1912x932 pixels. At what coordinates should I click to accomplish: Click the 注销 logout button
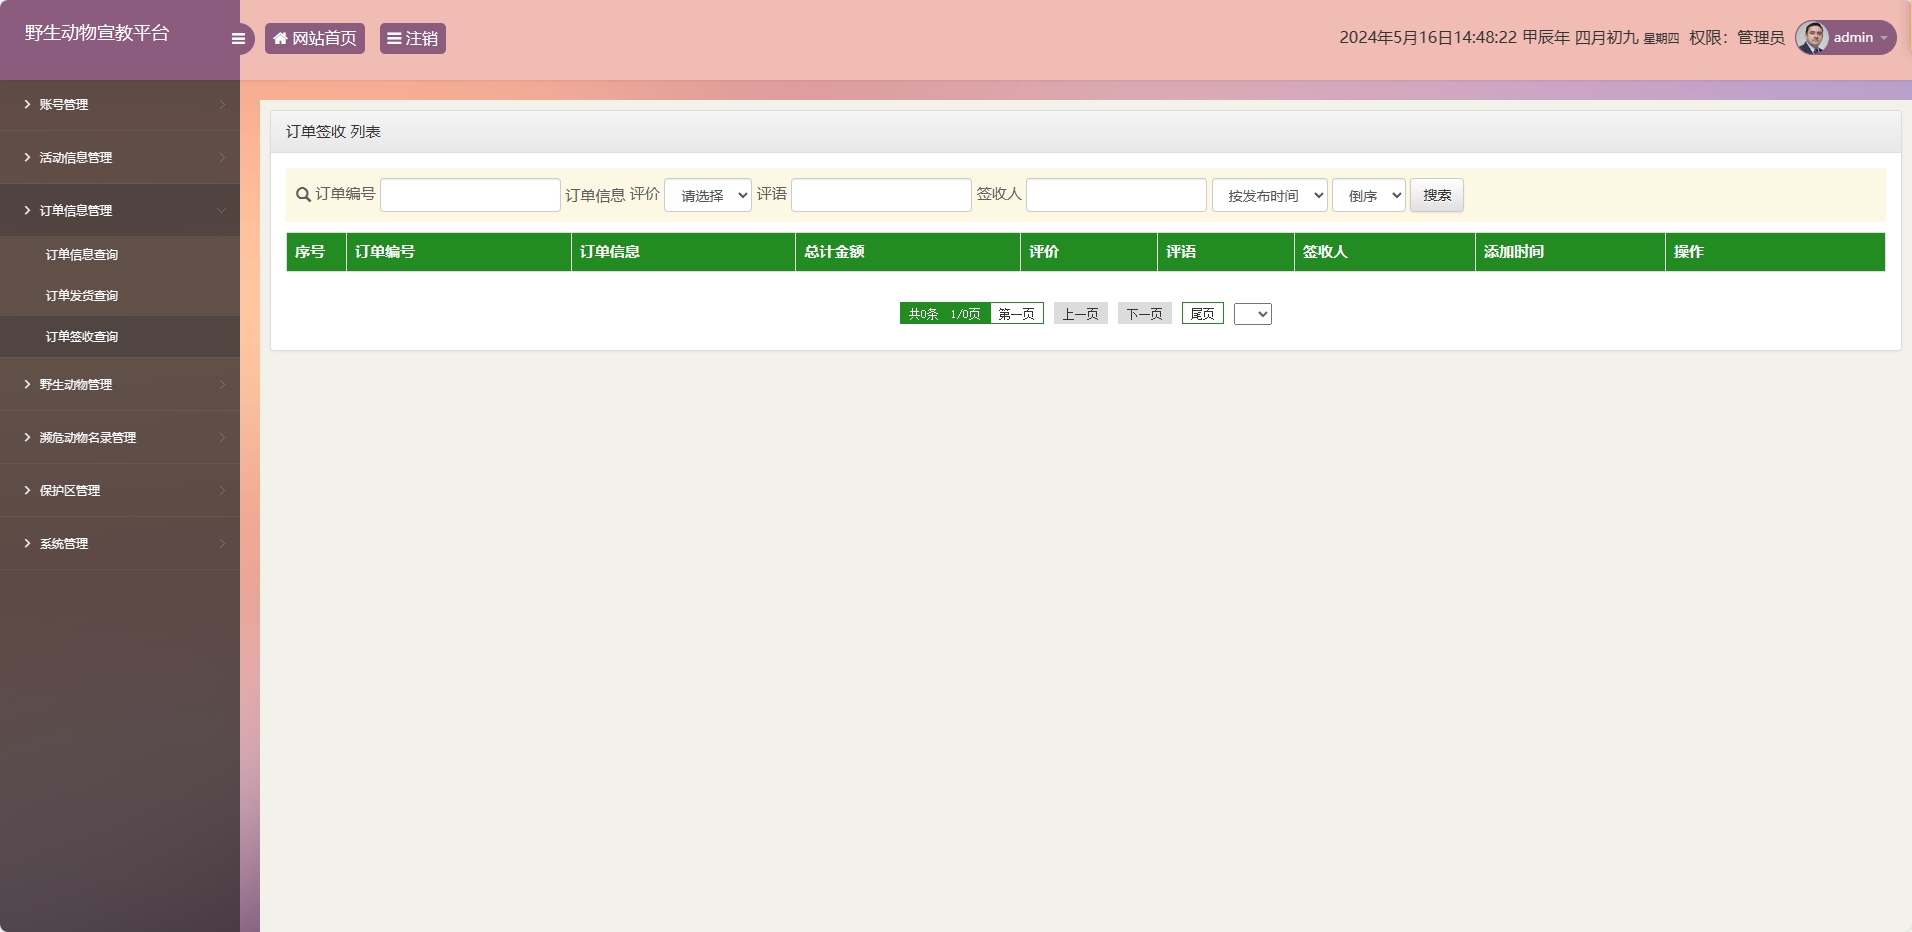click(412, 39)
